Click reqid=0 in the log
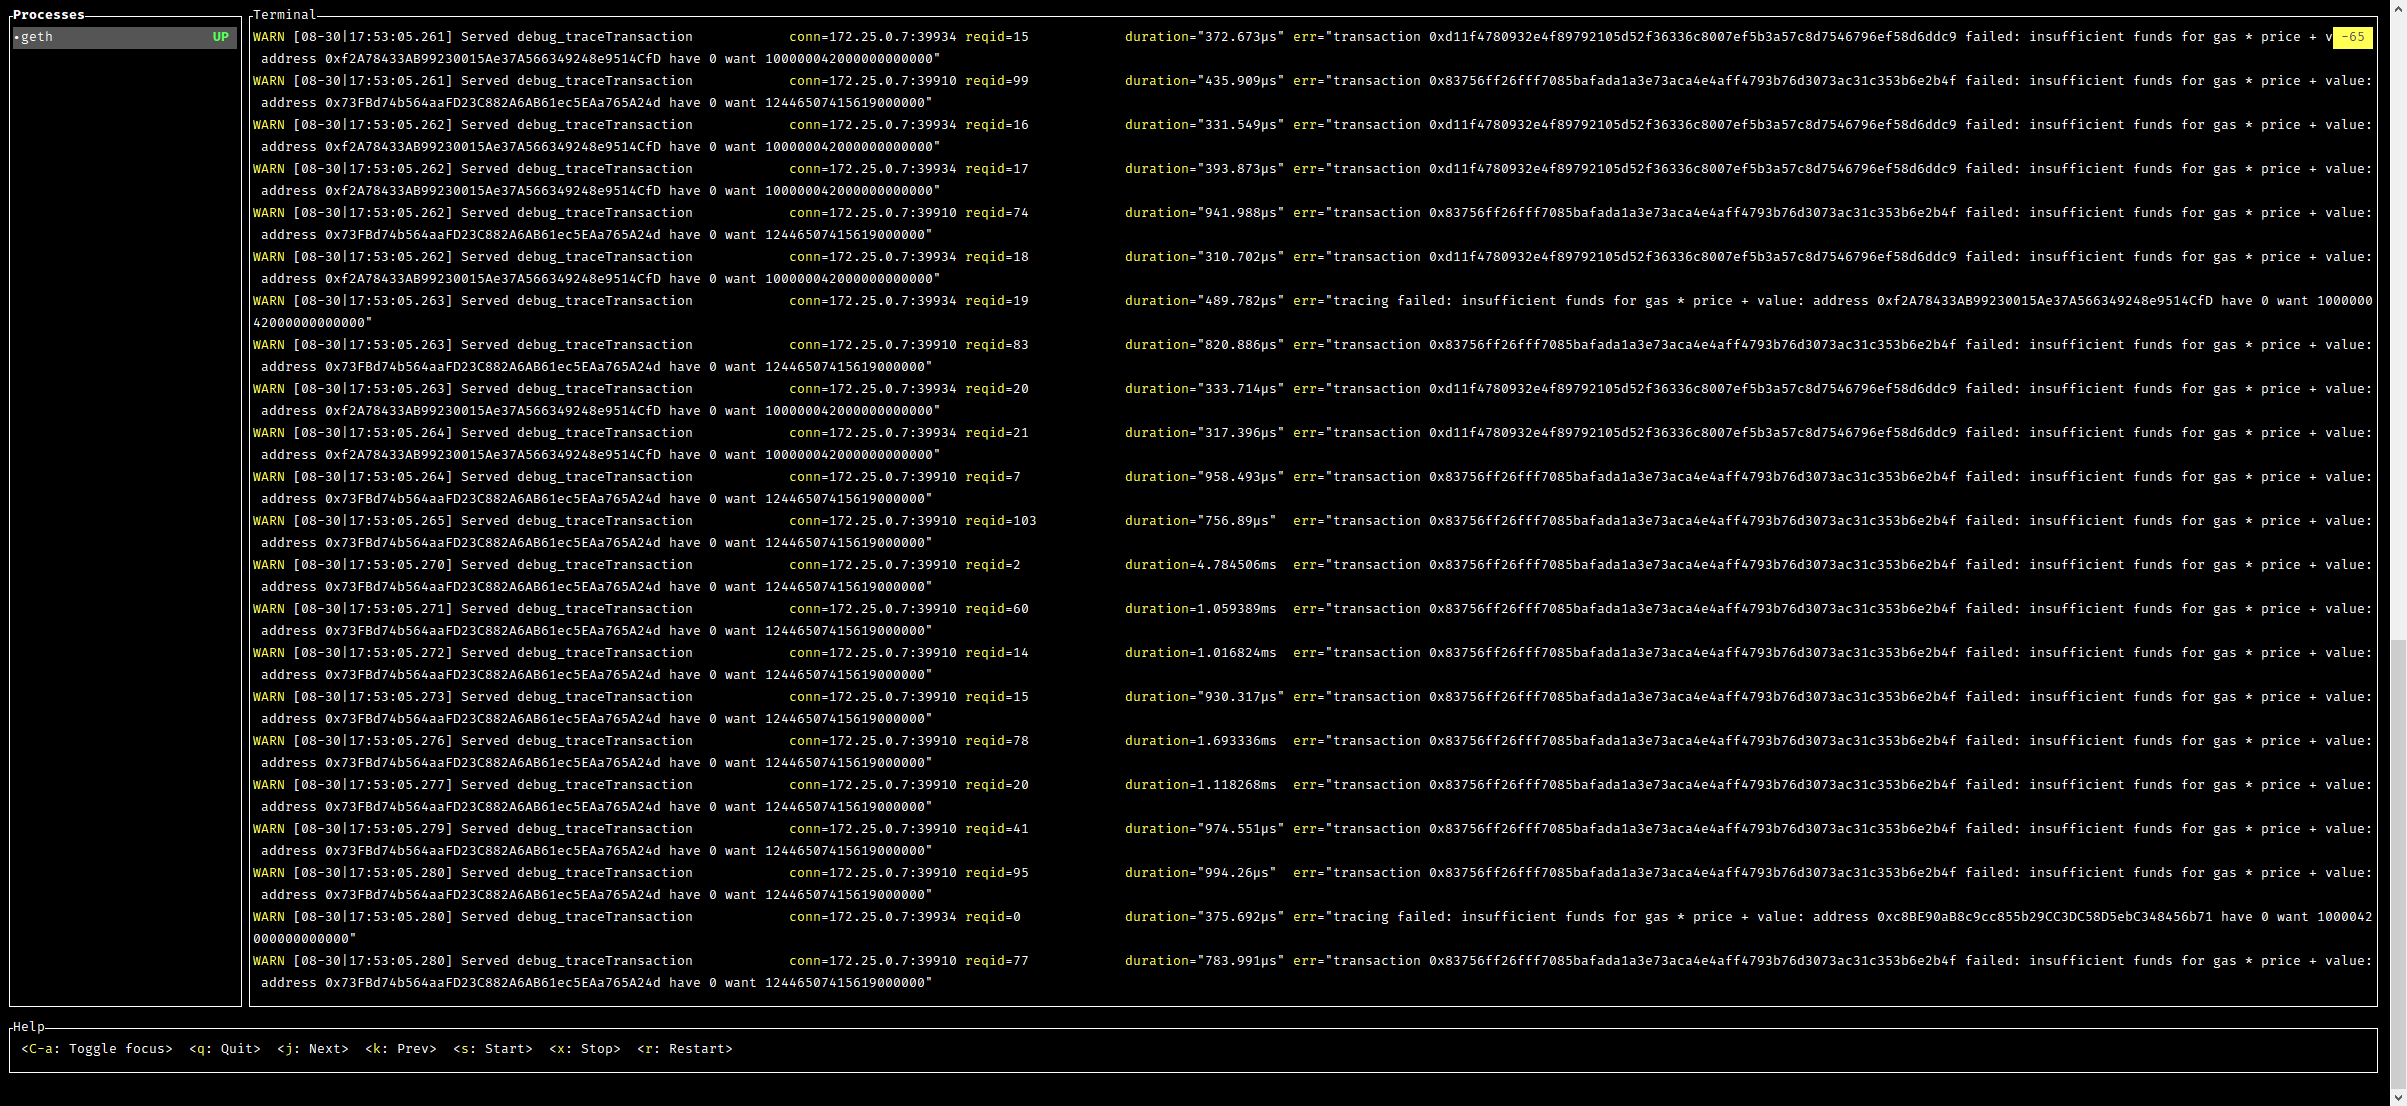The height and width of the screenshot is (1106, 2407). [x=993, y=917]
